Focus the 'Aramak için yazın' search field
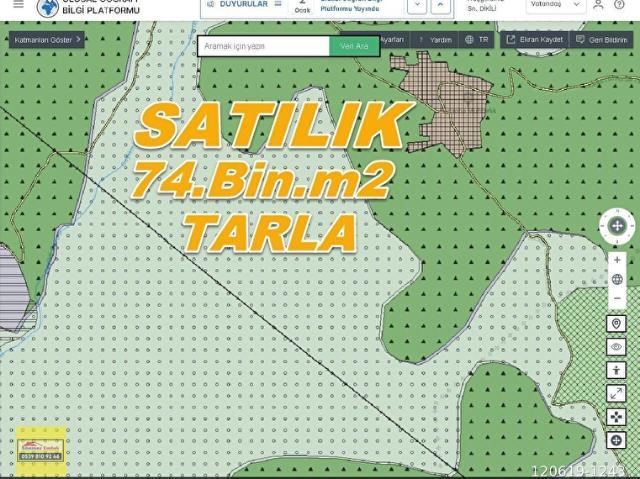Screen dimensions: 640x479 coord(263,46)
